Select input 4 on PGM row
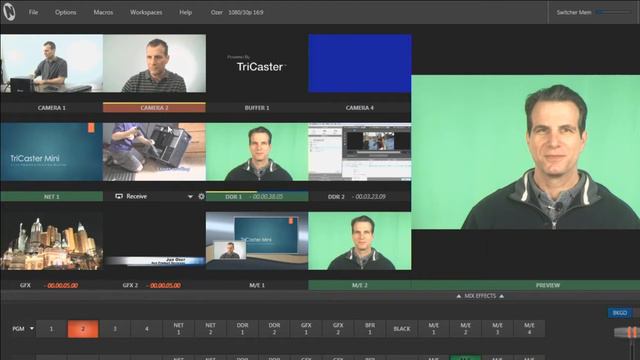This screenshot has width=640, height=360. click(147, 329)
